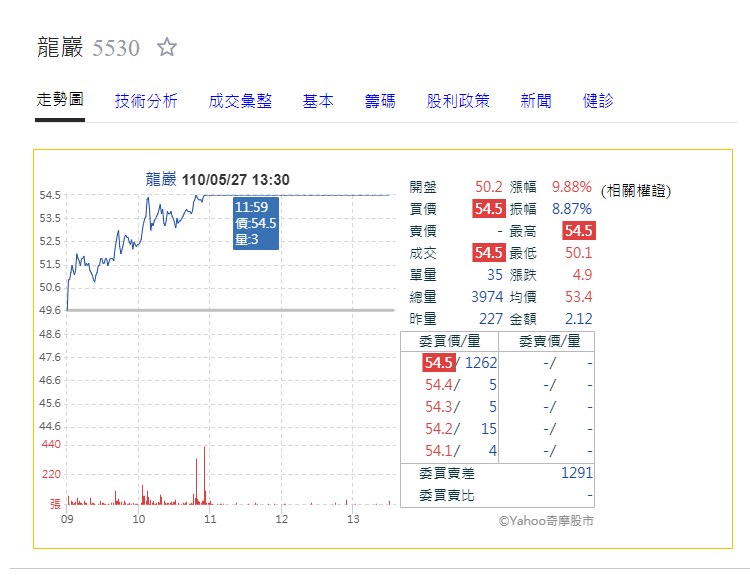View the 股利政策 tab

pyautogui.click(x=458, y=101)
